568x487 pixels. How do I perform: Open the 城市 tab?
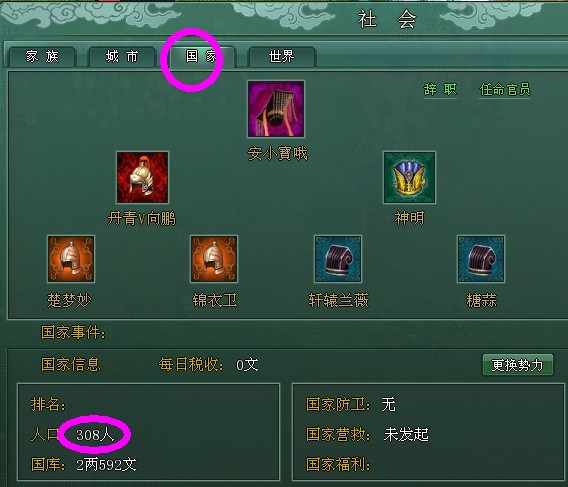point(122,57)
